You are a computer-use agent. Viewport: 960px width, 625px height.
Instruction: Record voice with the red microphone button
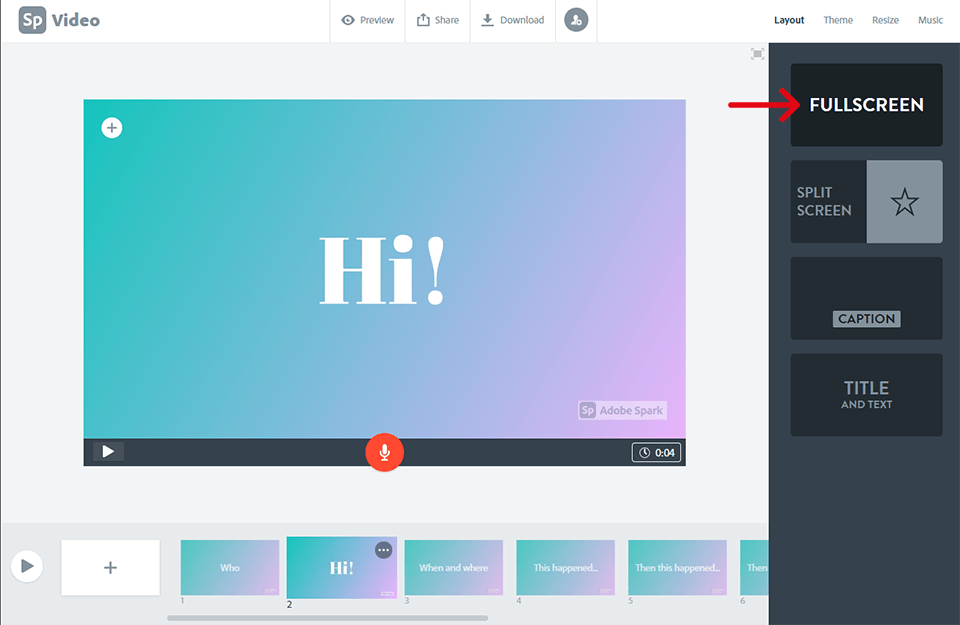point(384,452)
